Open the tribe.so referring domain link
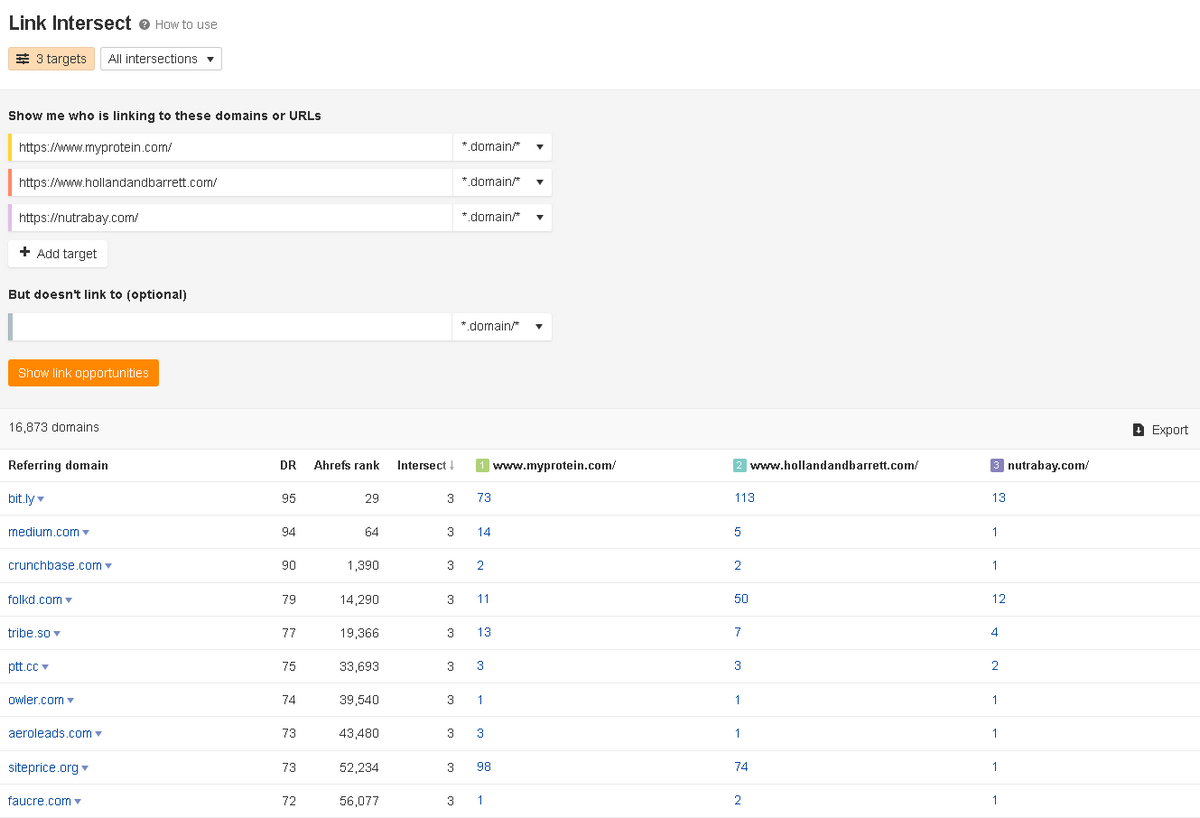1200x818 pixels. (x=29, y=633)
